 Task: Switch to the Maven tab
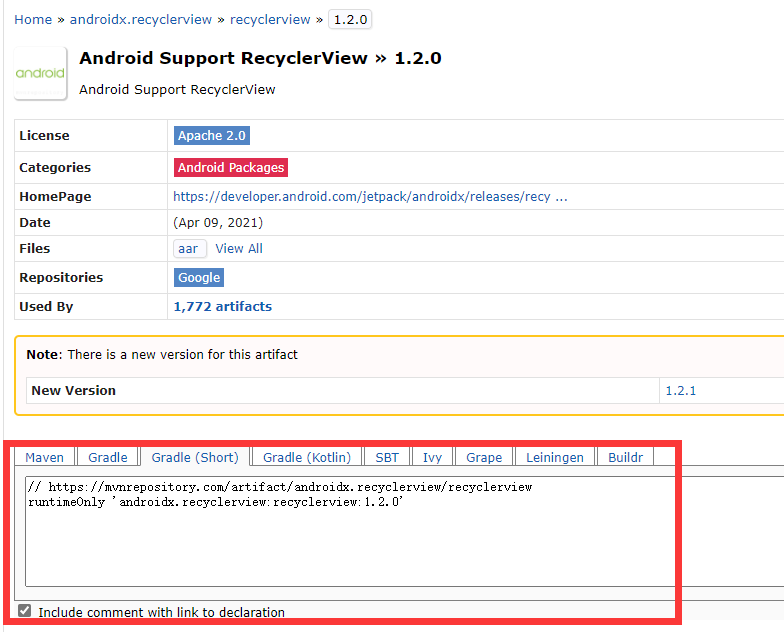(x=44, y=457)
